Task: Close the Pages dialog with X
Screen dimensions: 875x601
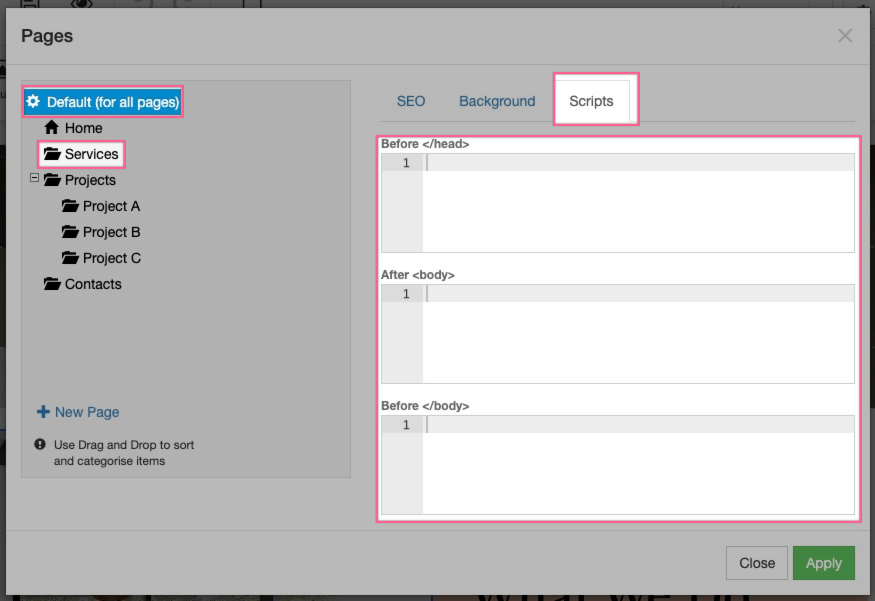Action: (845, 36)
